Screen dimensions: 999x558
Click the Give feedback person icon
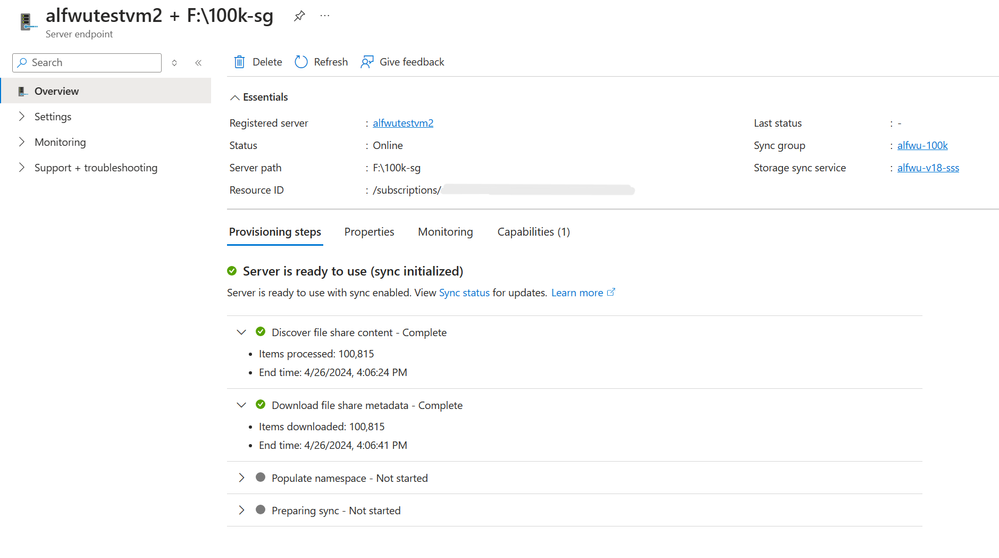[367, 62]
